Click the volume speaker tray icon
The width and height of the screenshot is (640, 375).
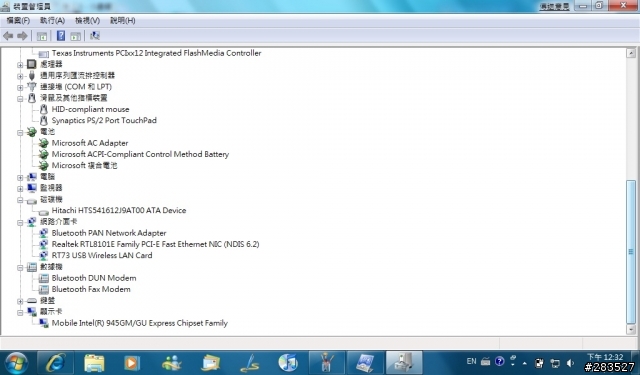(x=571, y=363)
